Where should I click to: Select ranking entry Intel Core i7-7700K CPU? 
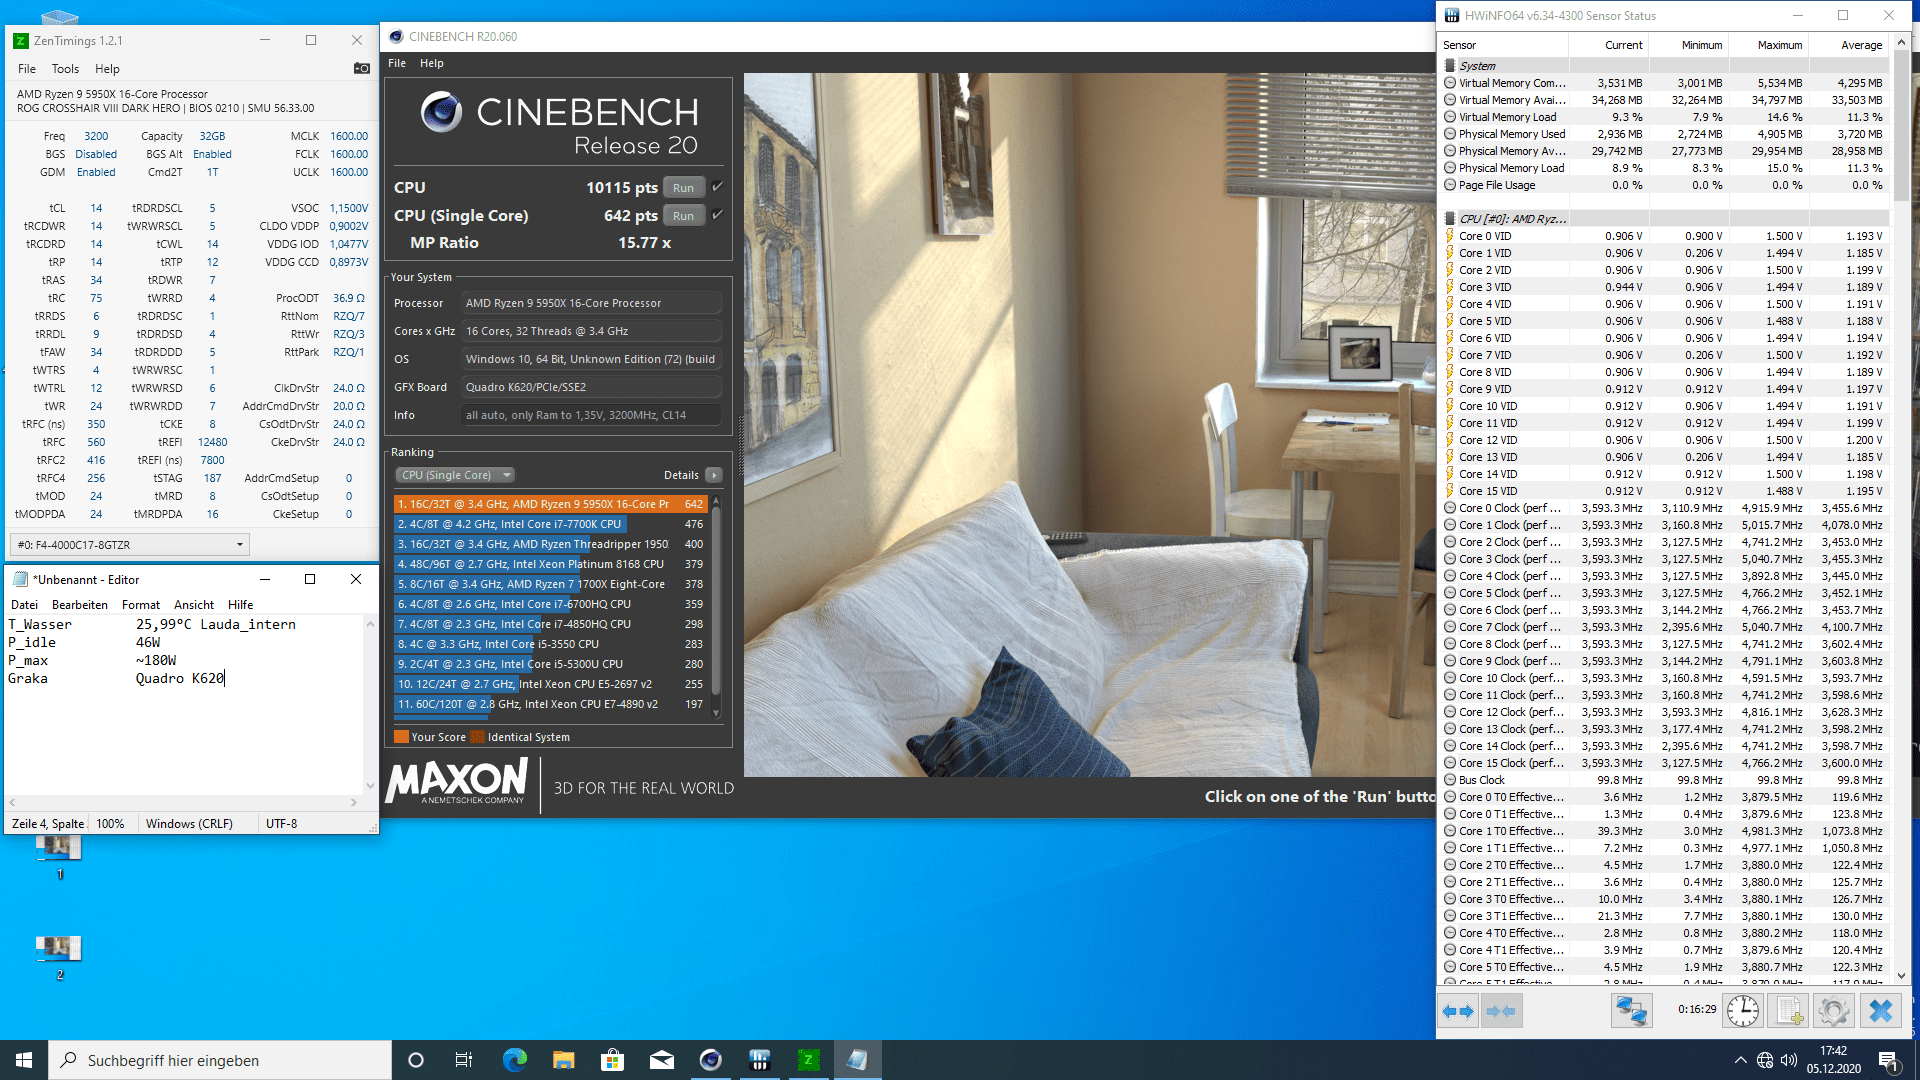[551, 524]
